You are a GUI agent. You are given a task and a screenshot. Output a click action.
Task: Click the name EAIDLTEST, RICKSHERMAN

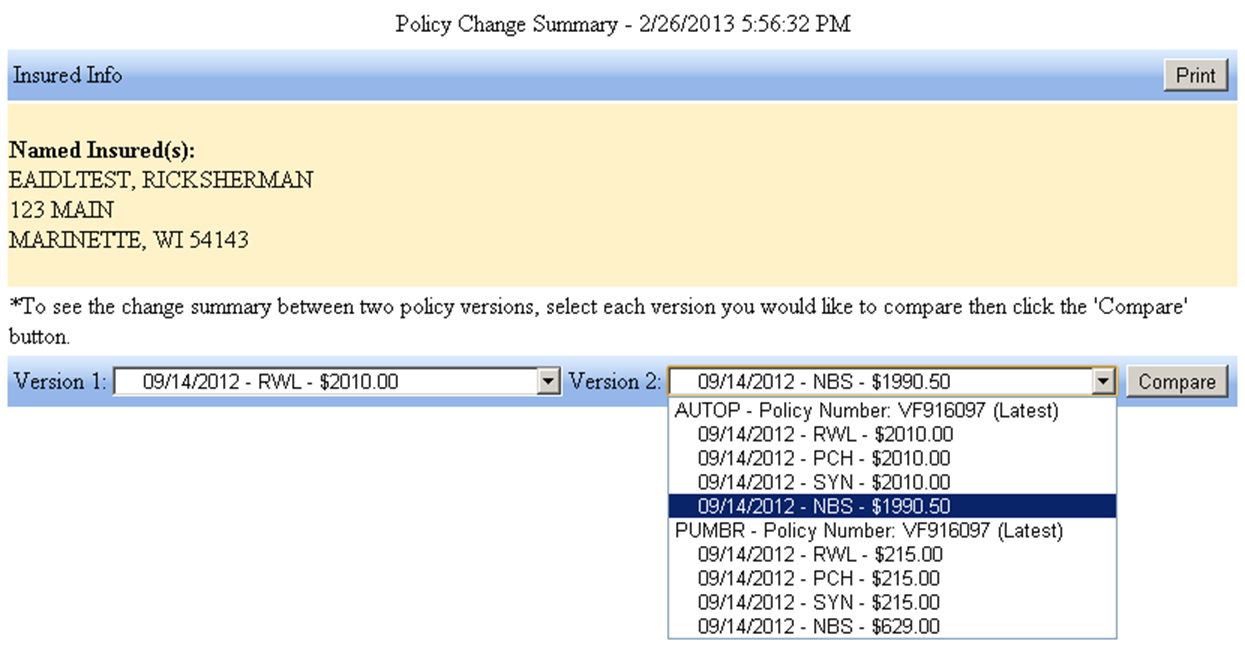[x=160, y=181]
